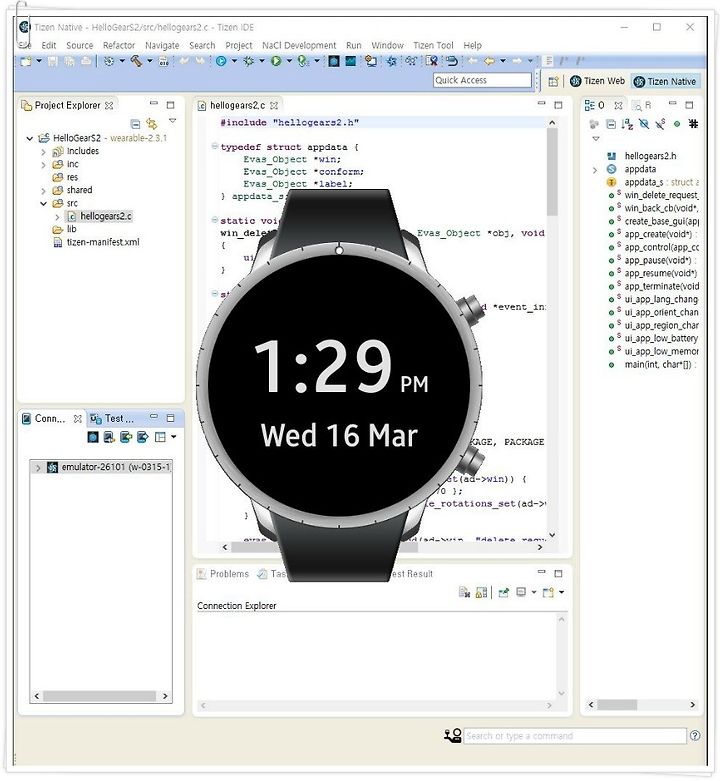Click the Open Perspective icon
The image size is (720, 781).
point(553,82)
